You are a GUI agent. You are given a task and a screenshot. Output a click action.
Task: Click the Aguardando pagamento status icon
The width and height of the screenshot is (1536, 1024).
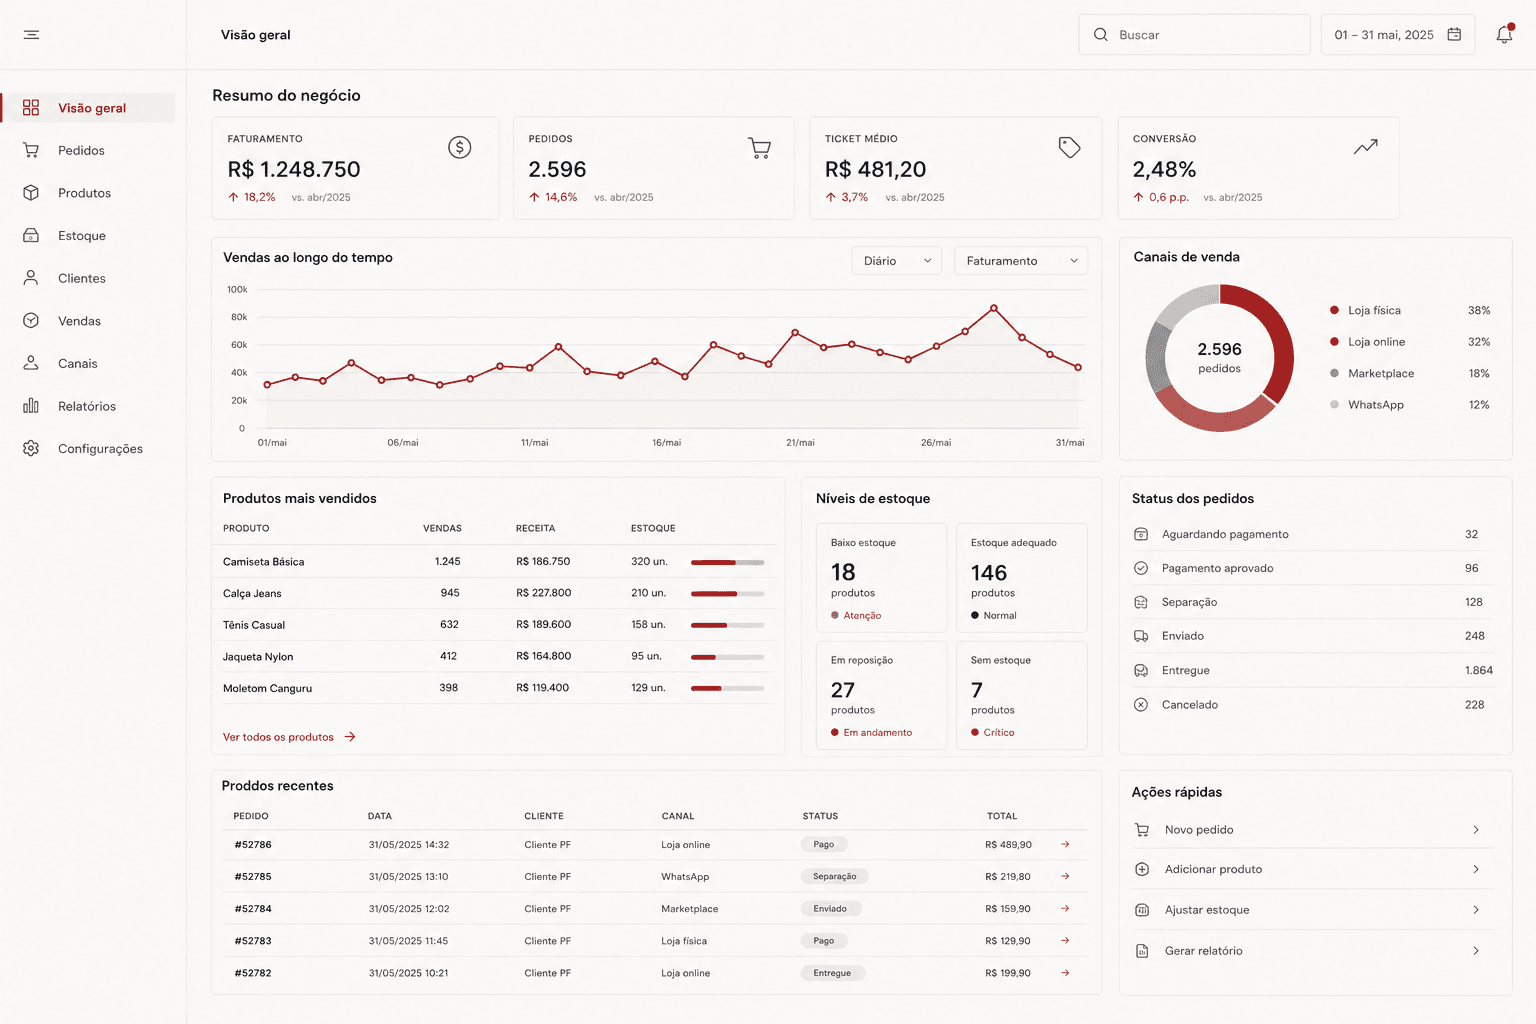tap(1140, 534)
